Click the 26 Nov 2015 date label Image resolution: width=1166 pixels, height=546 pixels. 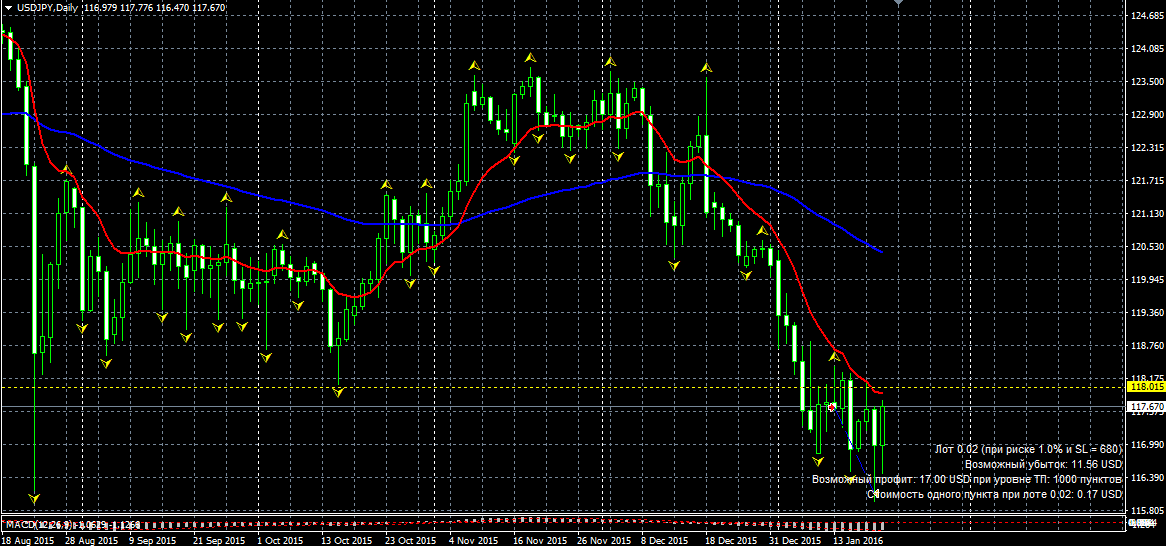pyautogui.click(x=605, y=539)
